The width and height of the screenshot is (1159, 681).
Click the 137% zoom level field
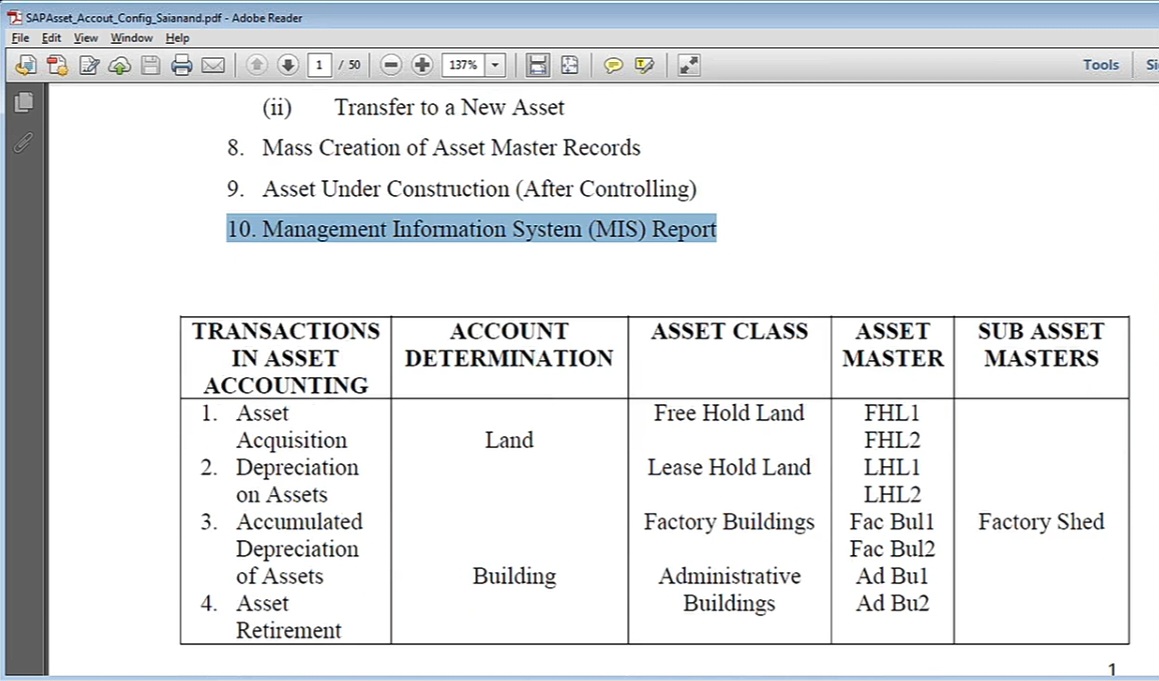463,65
